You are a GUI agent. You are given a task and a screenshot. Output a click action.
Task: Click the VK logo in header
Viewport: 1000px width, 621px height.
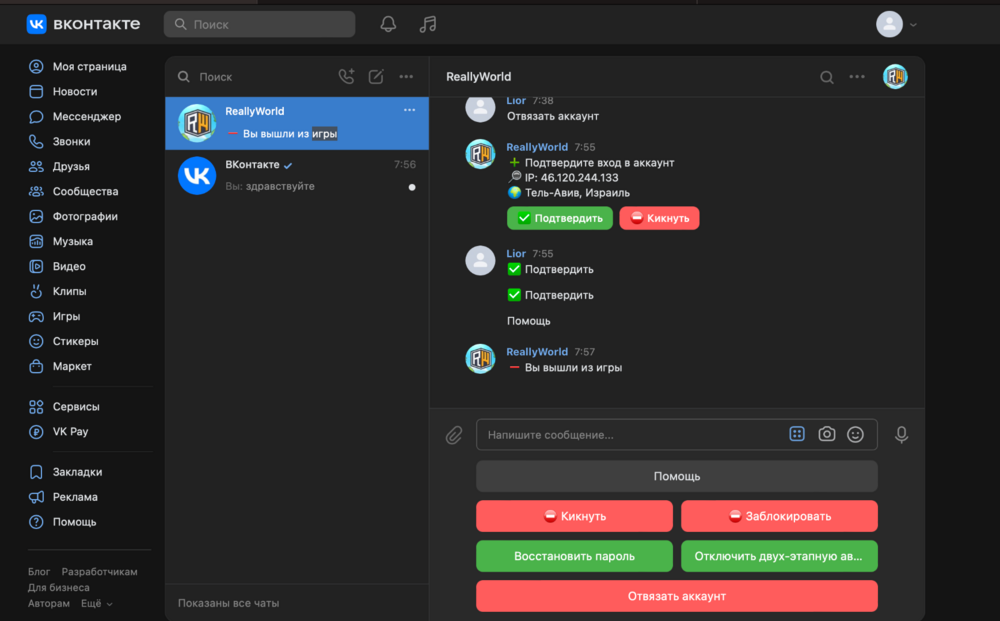36,24
